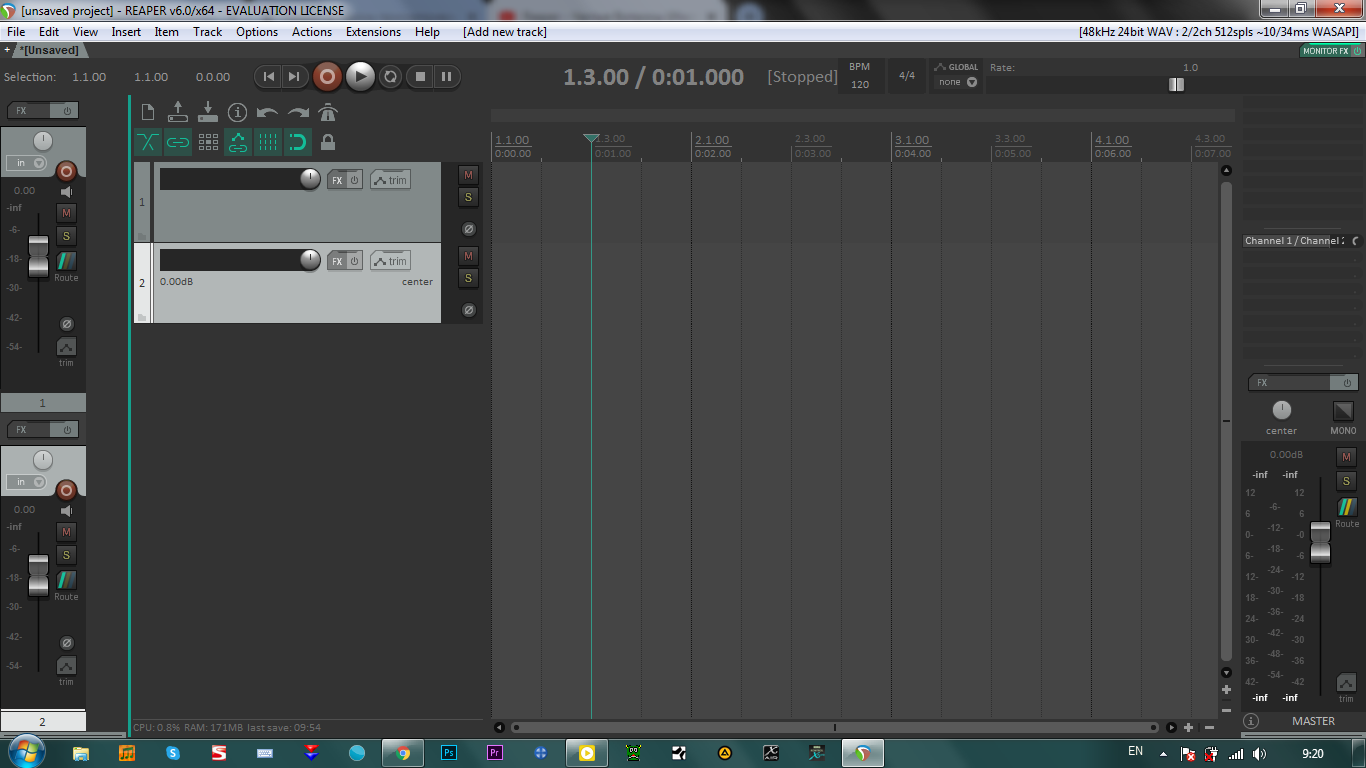This screenshot has height=768, width=1366.
Task: Toggle auto-crossfade toolbar icon
Action: (x=148, y=142)
